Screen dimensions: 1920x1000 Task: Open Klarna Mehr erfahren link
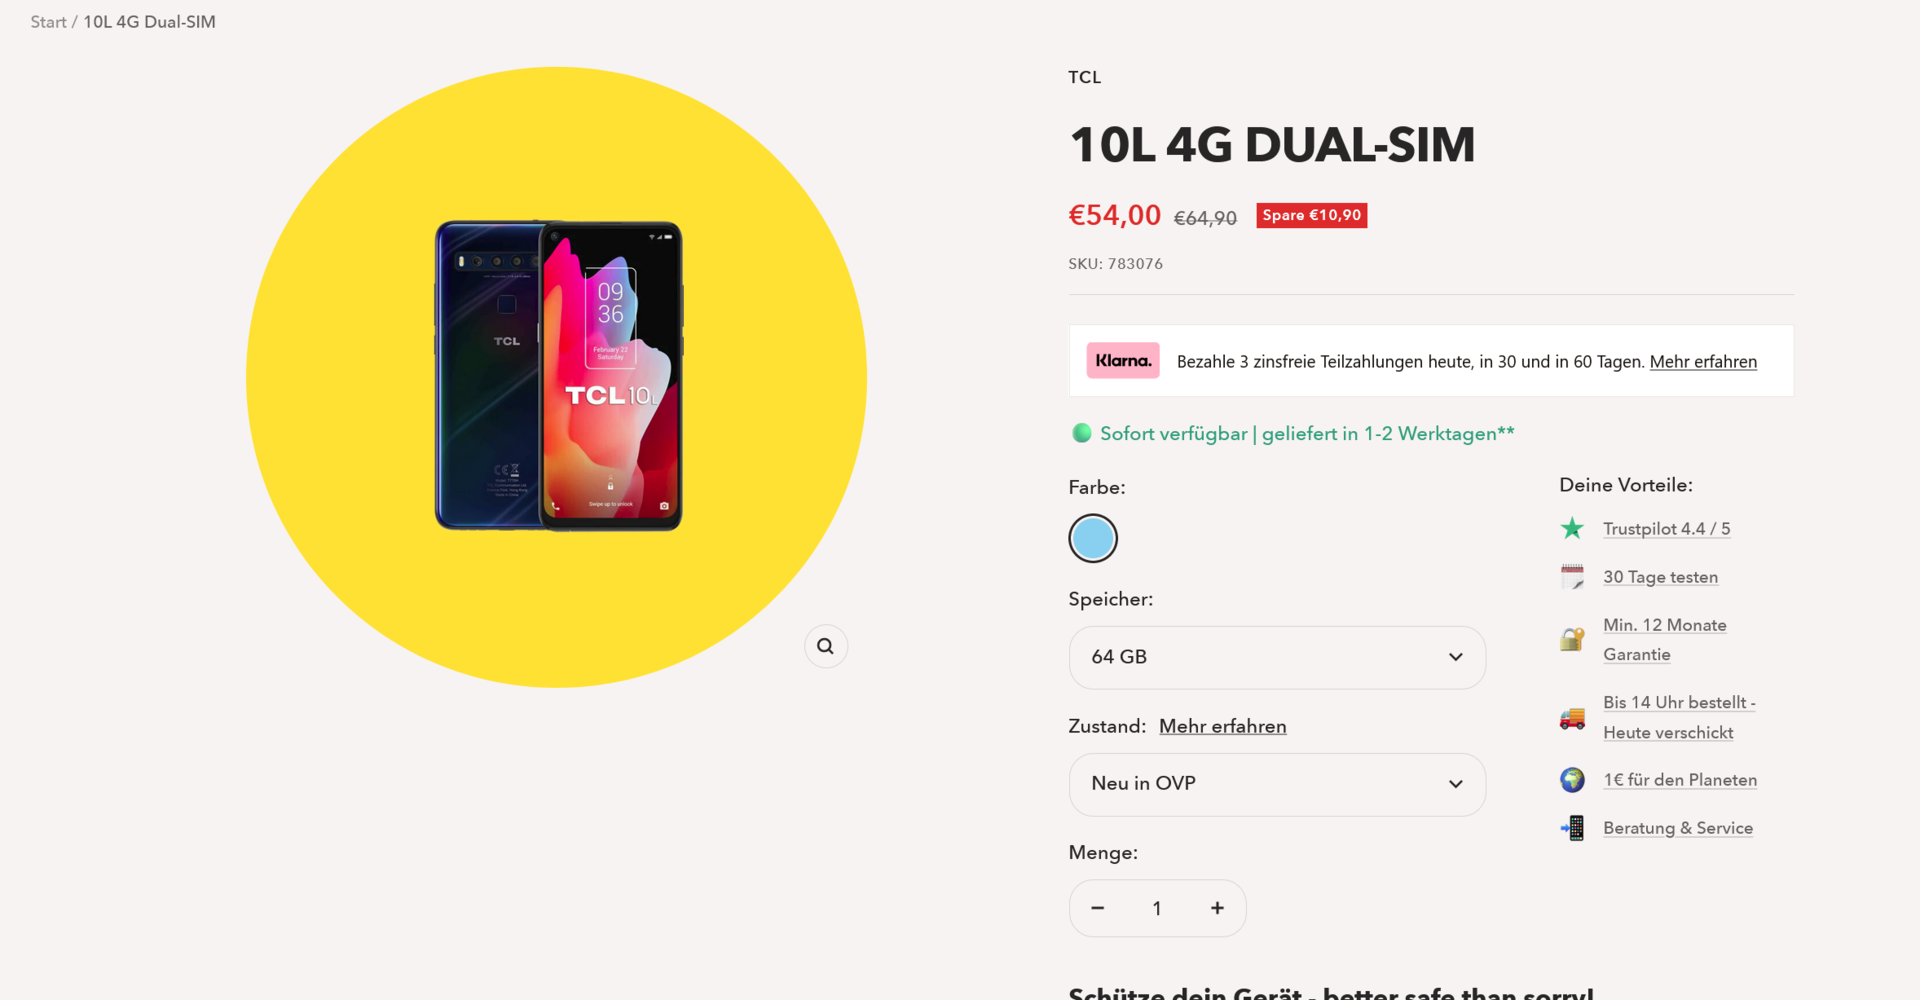click(x=1703, y=361)
